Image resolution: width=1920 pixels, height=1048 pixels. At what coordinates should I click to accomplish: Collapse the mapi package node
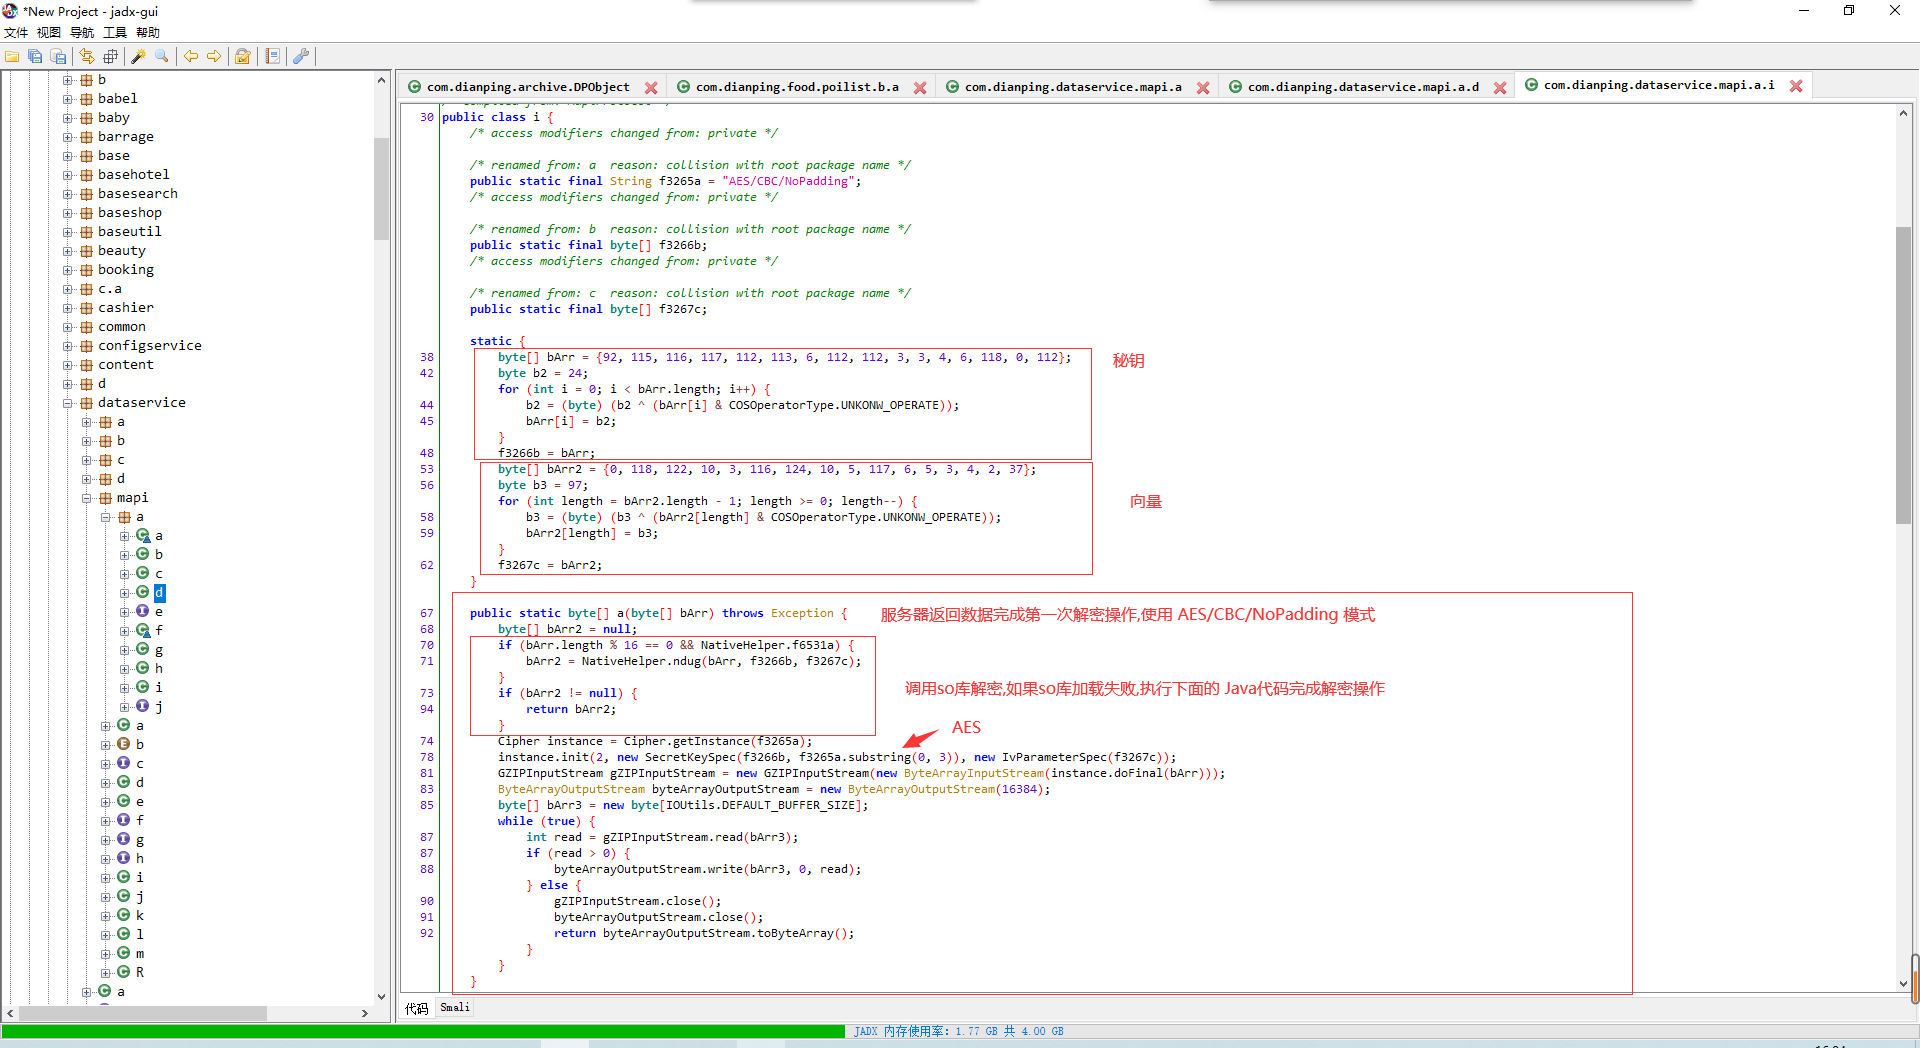click(x=87, y=498)
